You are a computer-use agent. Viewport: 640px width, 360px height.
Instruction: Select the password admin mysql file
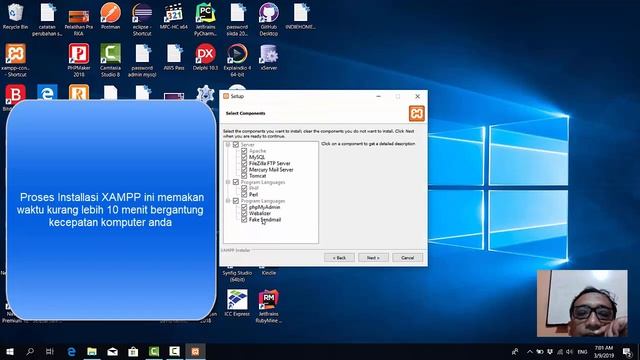coord(142,60)
